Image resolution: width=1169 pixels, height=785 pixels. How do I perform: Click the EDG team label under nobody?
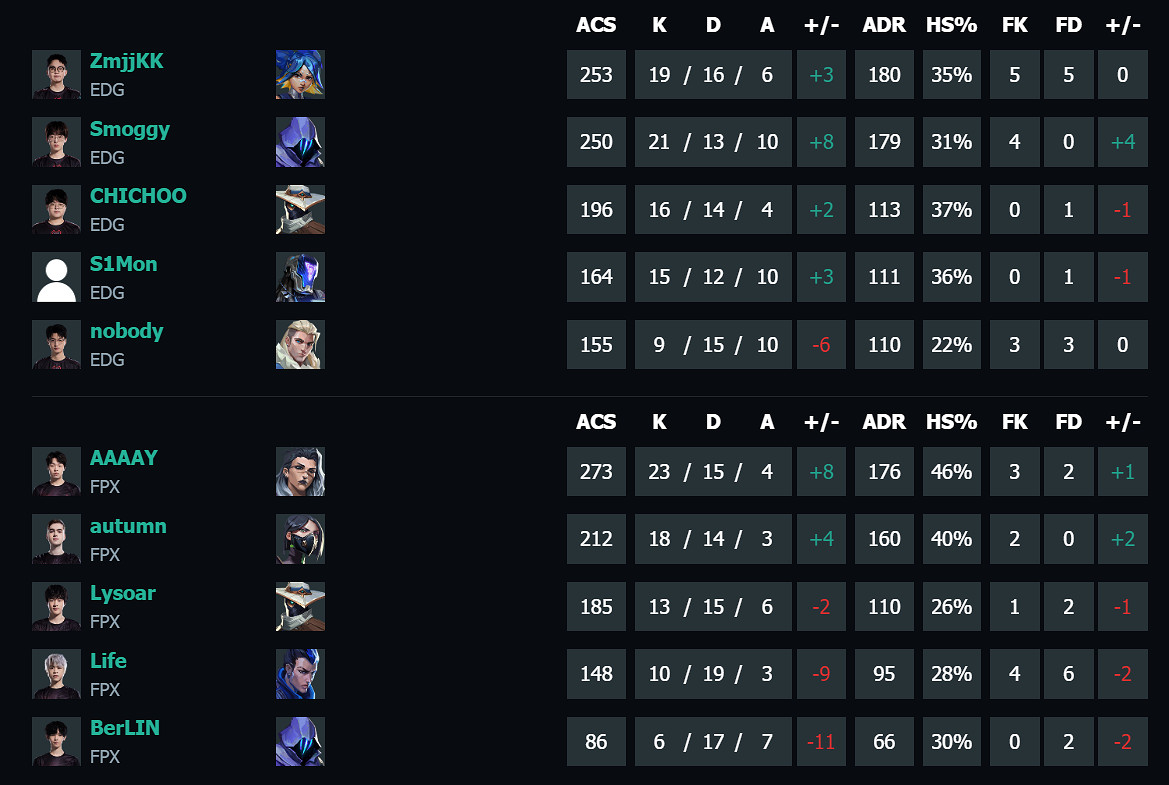click(107, 359)
